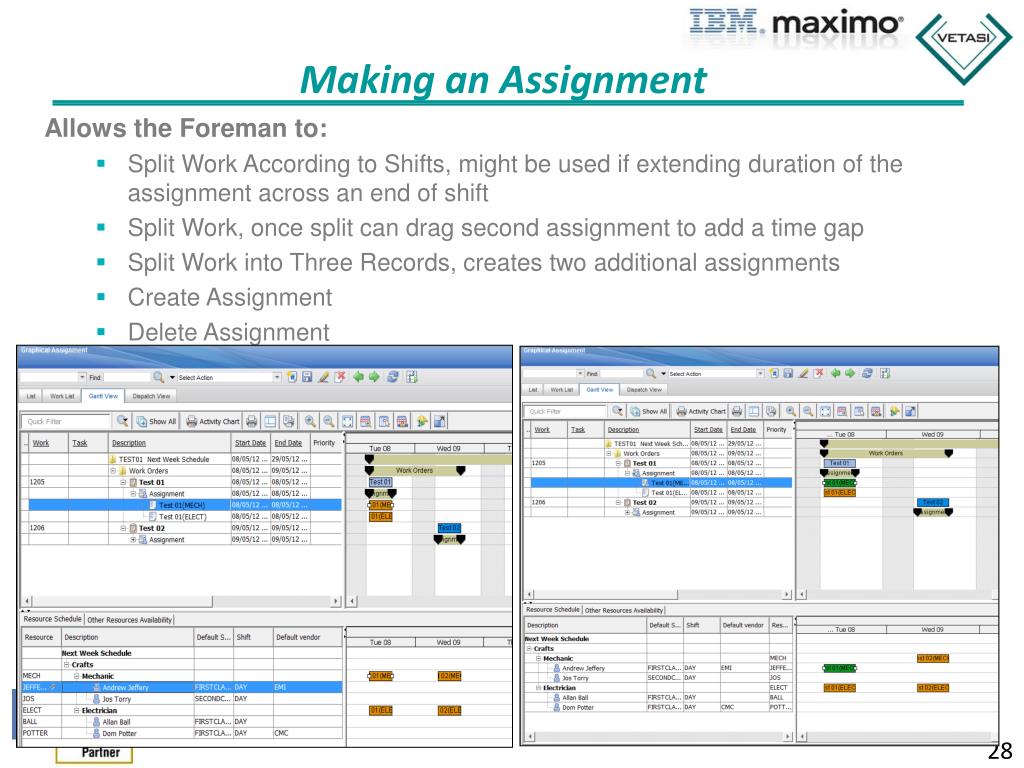The image size is (1024, 768).
Task: Click Activity Chart button in right window
Action: (x=701, y=411)
